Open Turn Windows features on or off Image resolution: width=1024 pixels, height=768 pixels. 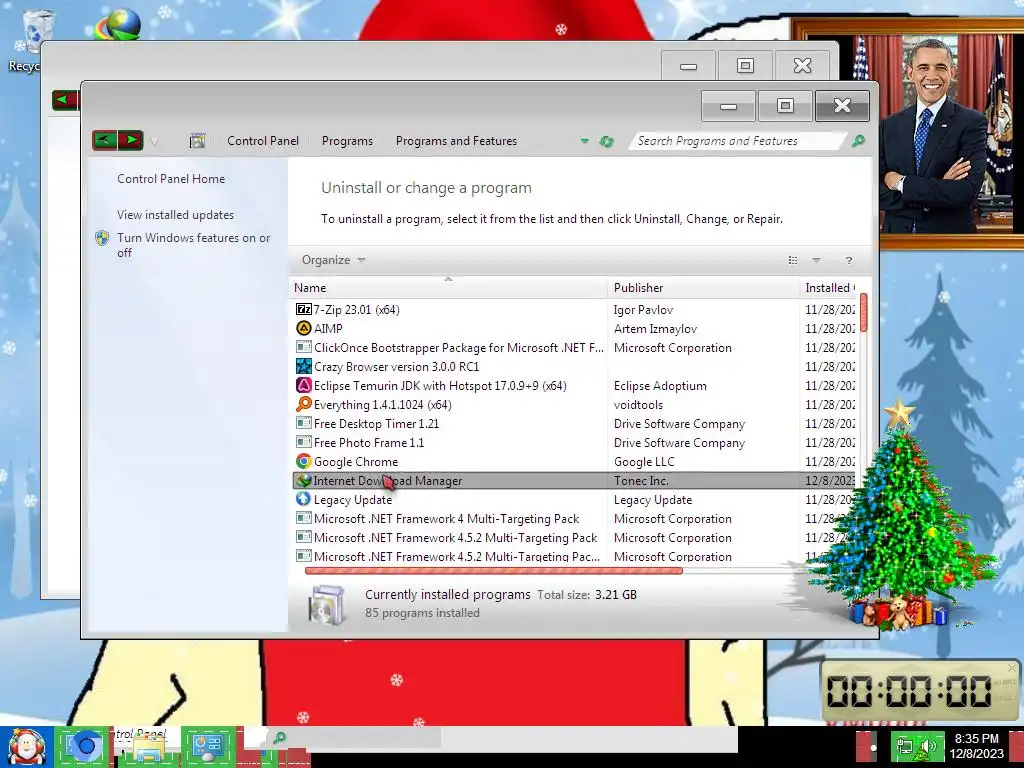pos(193,245)
